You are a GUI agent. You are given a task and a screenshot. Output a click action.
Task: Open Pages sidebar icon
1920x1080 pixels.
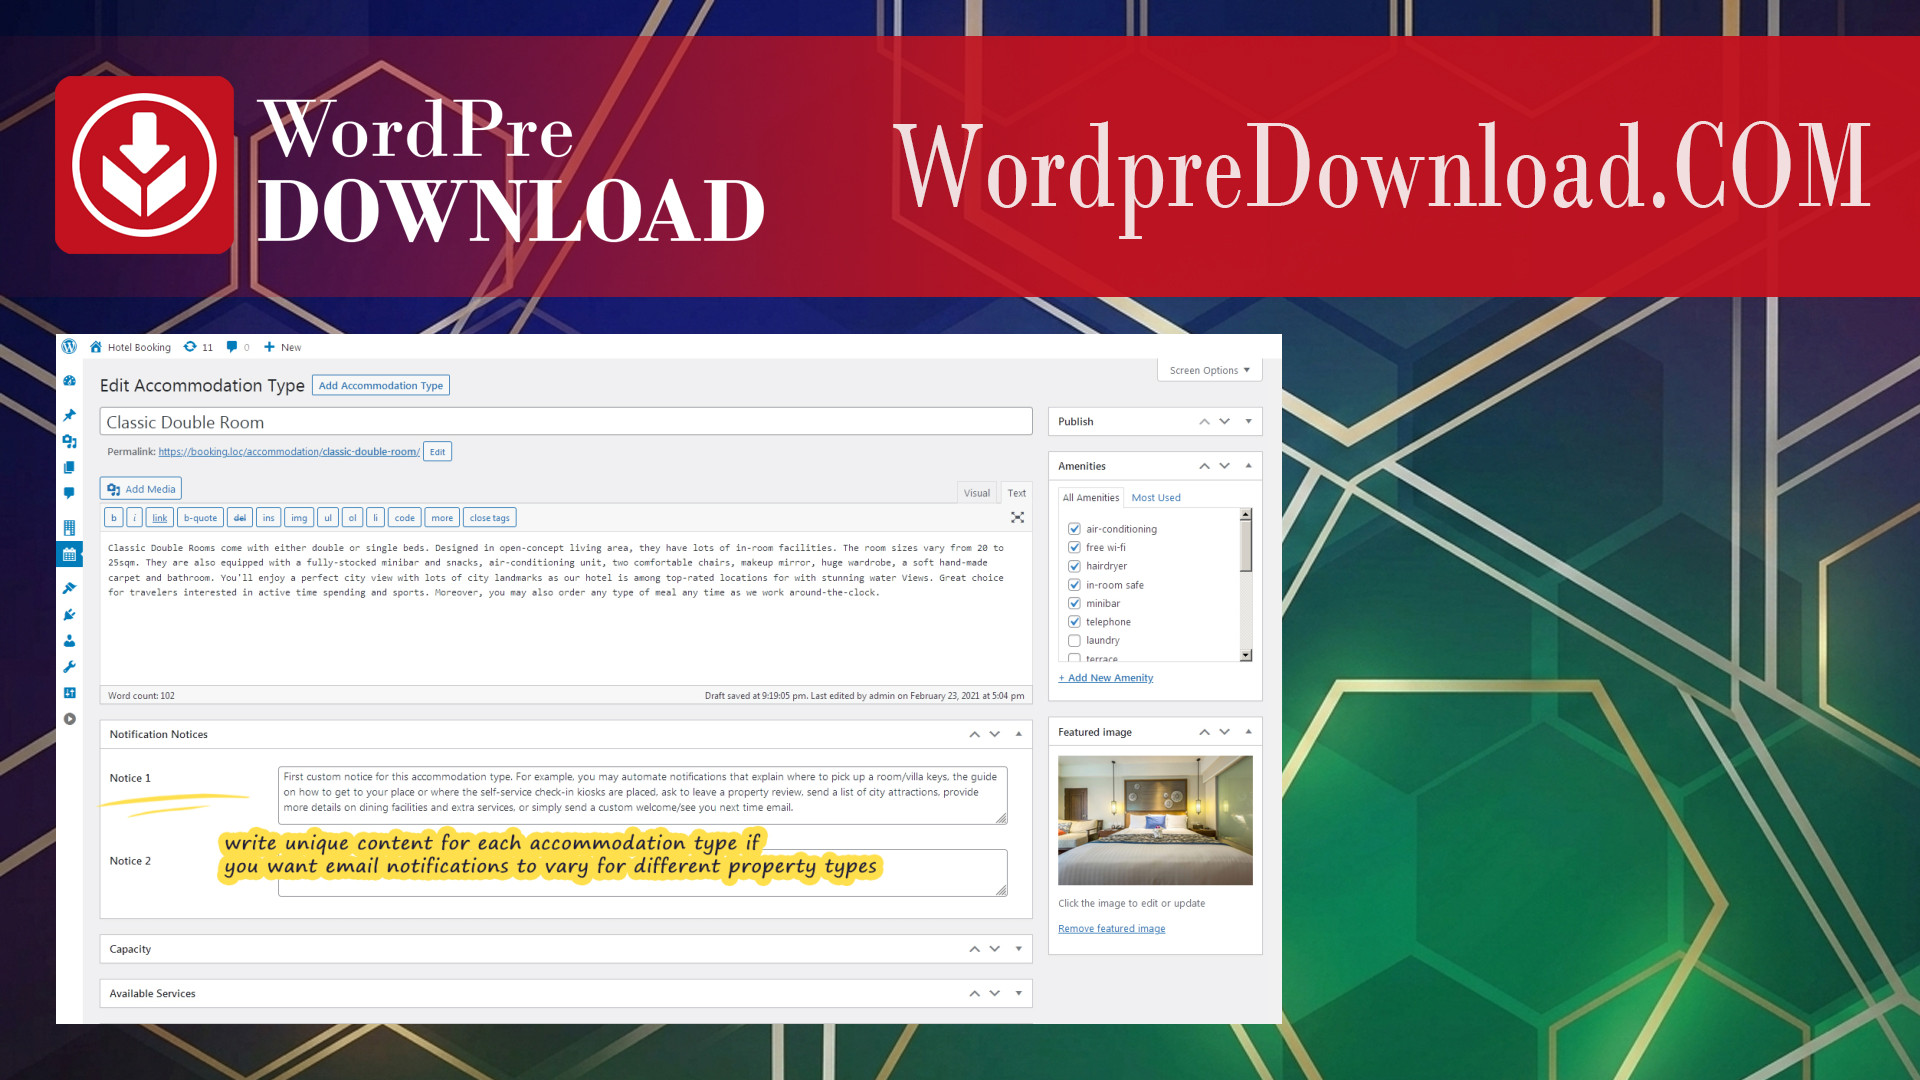pyautogui.click(x=69, y=467)
